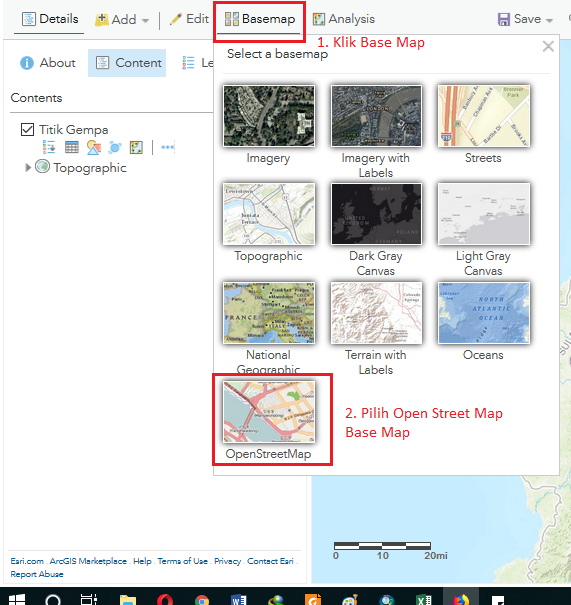Choose the Streets basemap thumbnail
571x605 pixels.
pos(484,116)
